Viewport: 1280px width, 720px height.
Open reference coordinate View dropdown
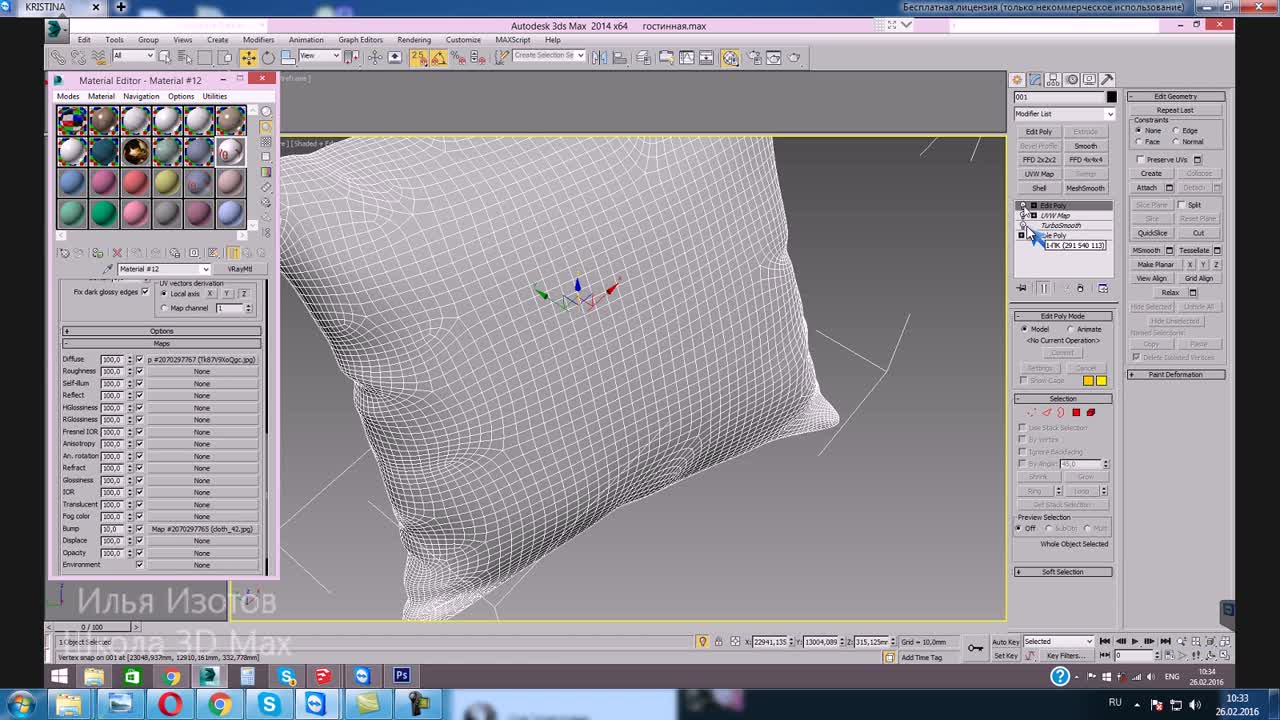[x=320, y=56]
